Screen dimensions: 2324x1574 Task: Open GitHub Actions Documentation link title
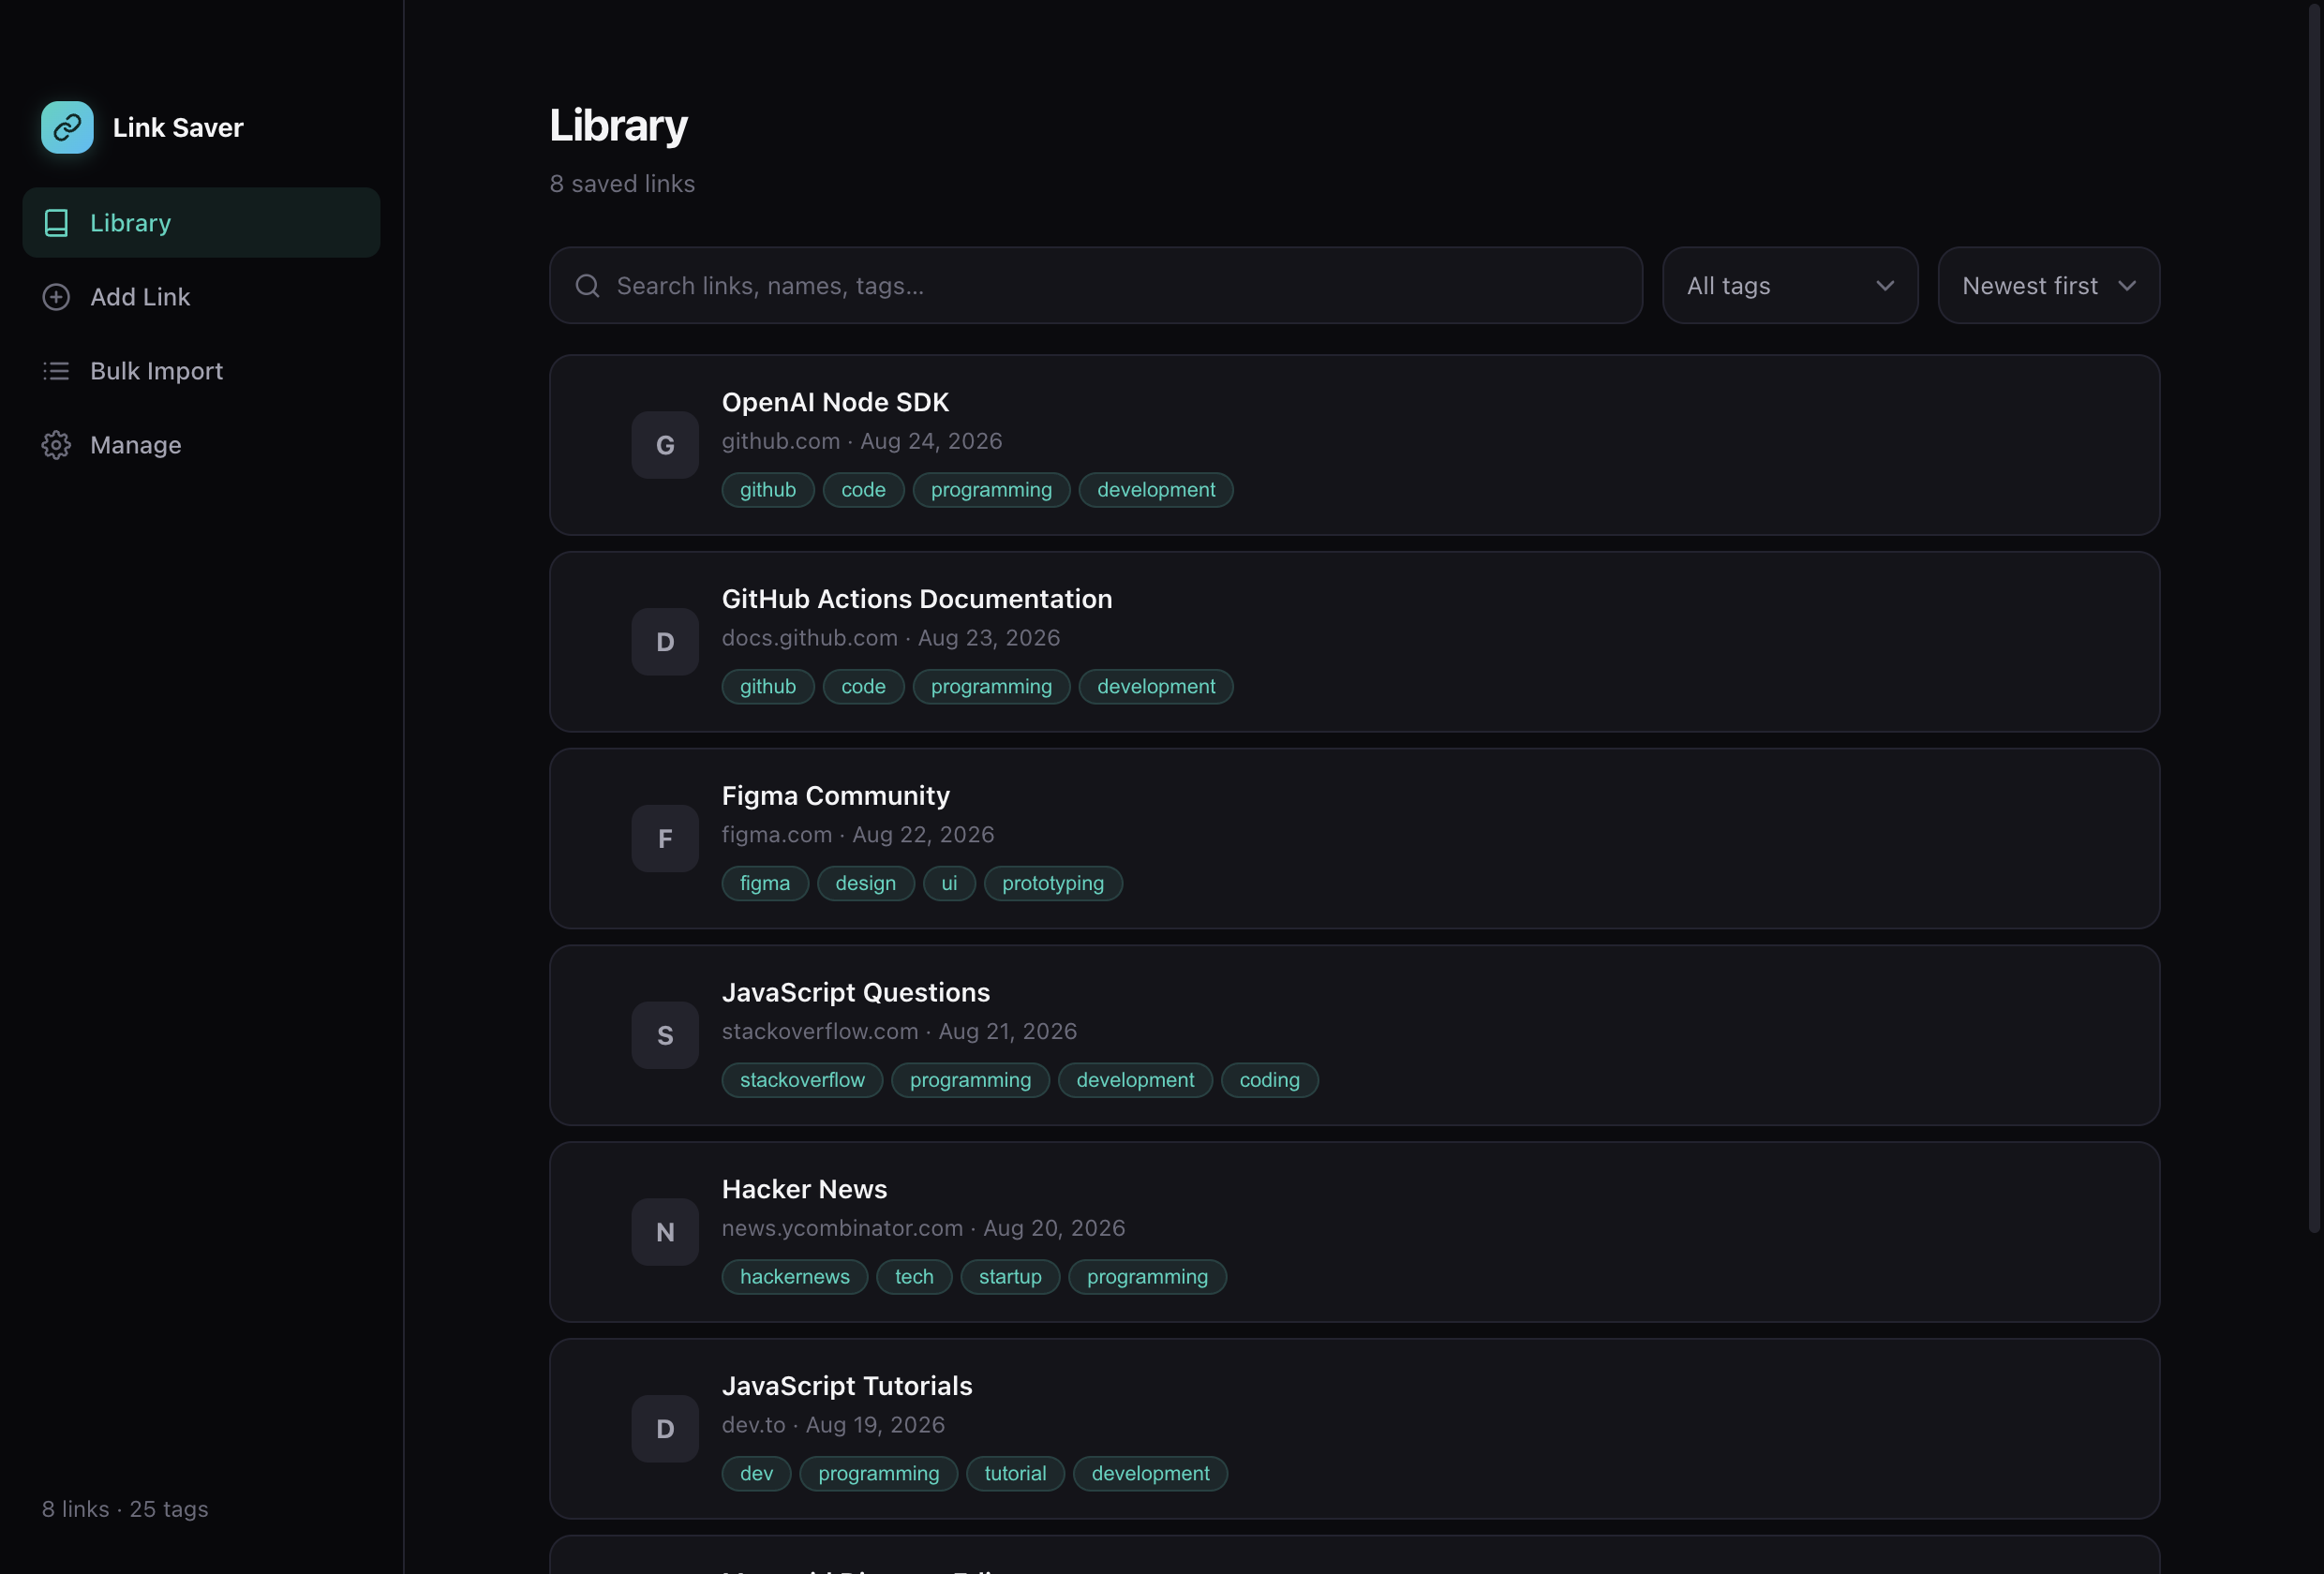[917, 599]
